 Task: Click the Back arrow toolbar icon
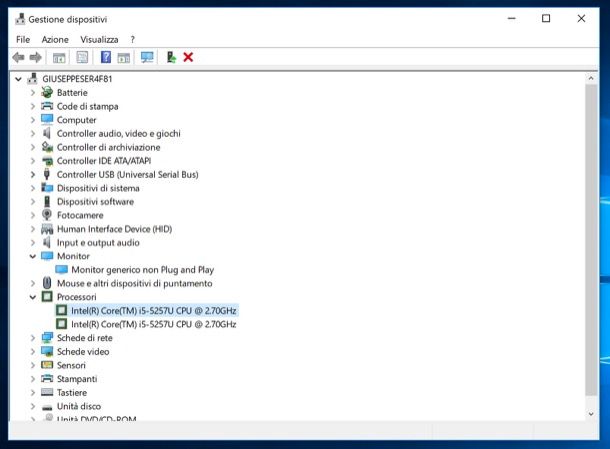click(x=18, y=58)
